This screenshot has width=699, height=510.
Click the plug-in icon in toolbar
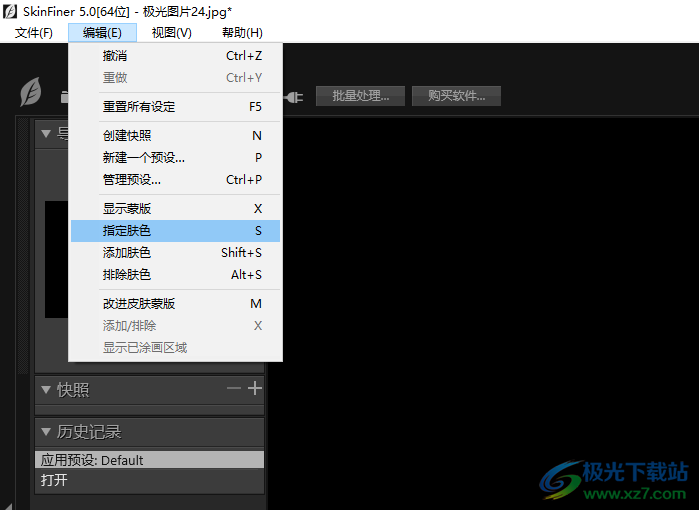click(x=294, y=97)
